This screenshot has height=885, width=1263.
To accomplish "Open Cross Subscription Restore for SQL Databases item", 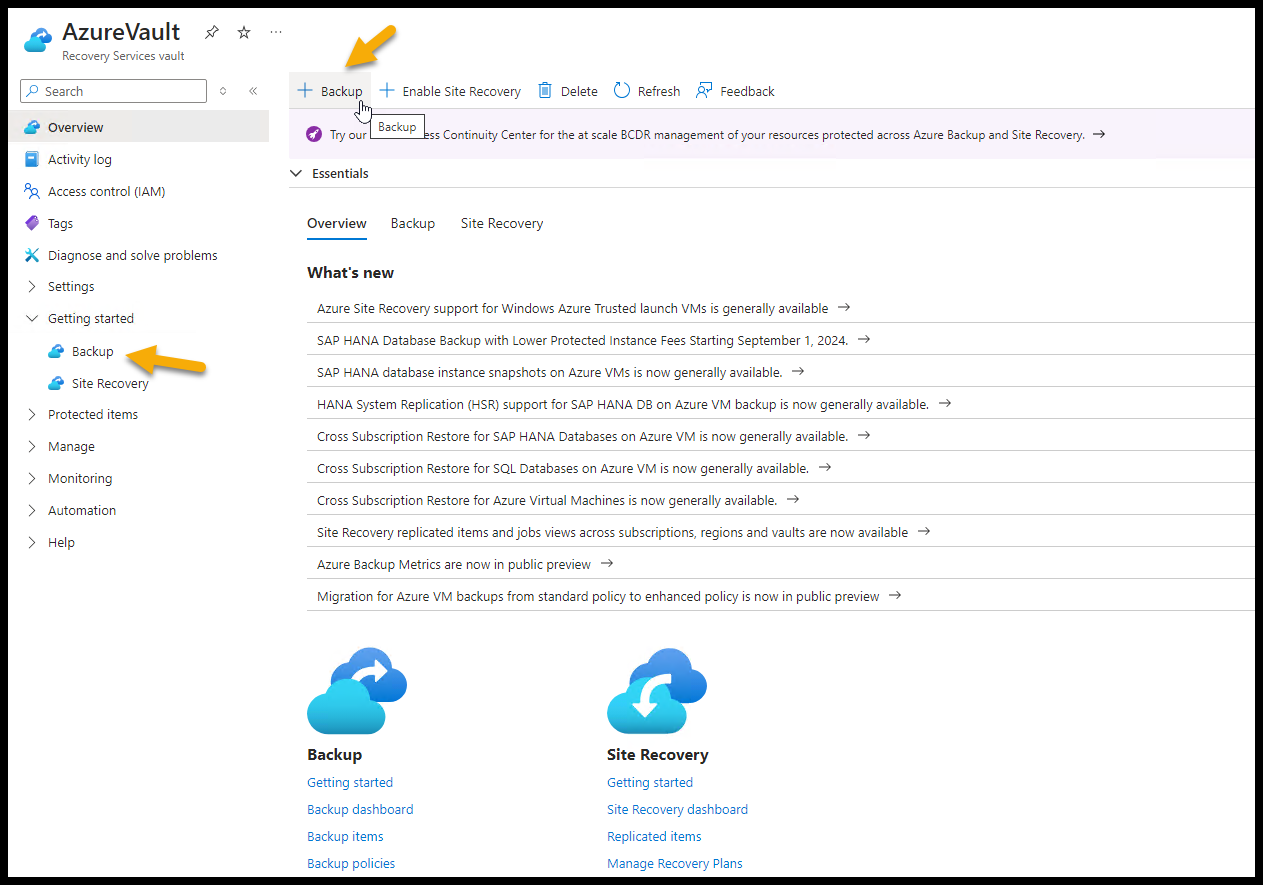I will point(563,468).
